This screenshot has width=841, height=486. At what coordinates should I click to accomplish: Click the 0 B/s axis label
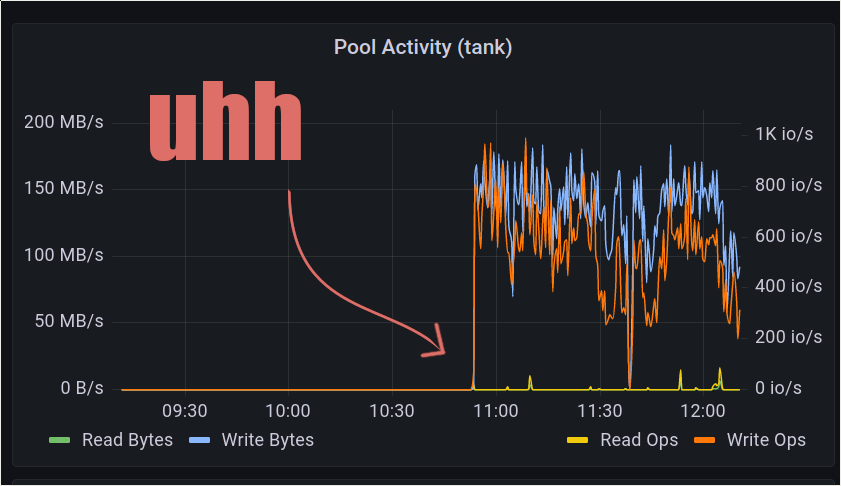tap(82, 388)
